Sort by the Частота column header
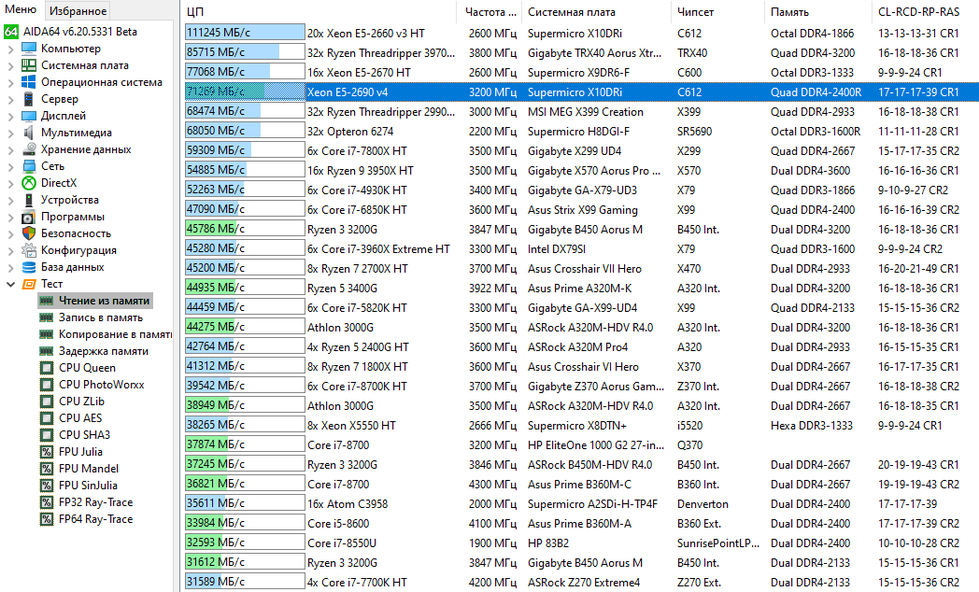 pos(490,12)
